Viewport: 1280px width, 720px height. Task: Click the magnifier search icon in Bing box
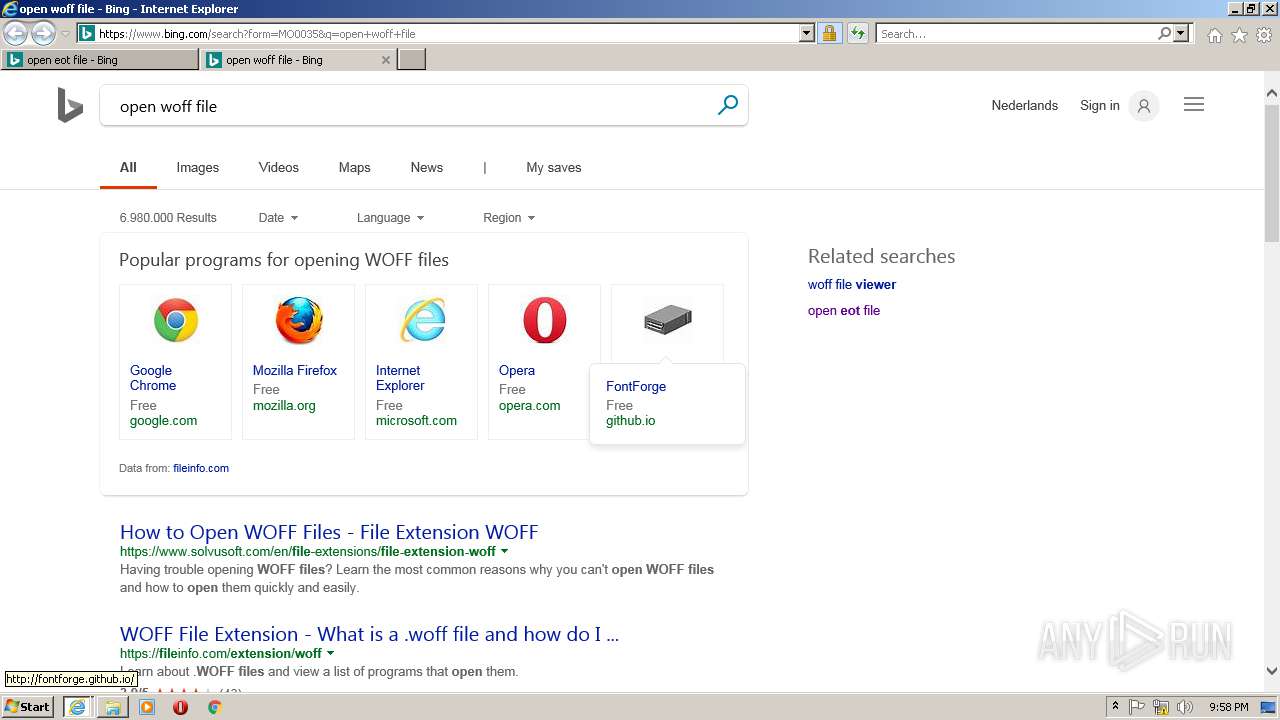click(x=728, y=105)
